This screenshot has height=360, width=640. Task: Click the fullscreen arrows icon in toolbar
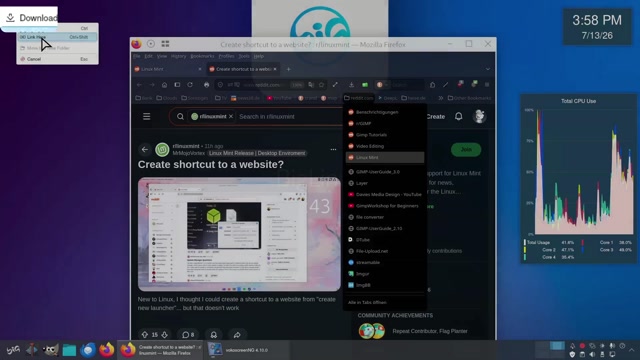pos(335,85)
